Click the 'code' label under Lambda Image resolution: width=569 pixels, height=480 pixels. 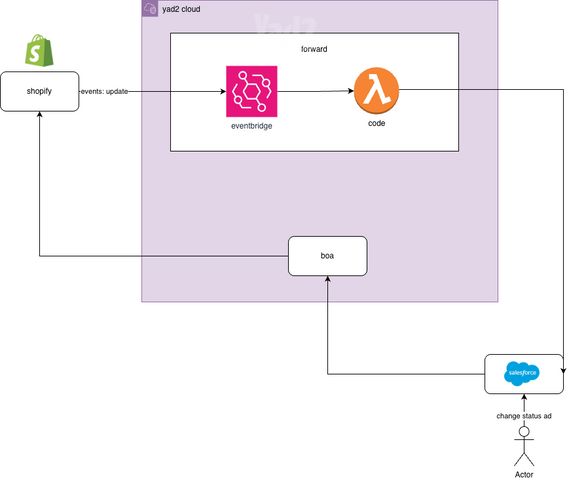pyautogui.click(x=376, y=123)
